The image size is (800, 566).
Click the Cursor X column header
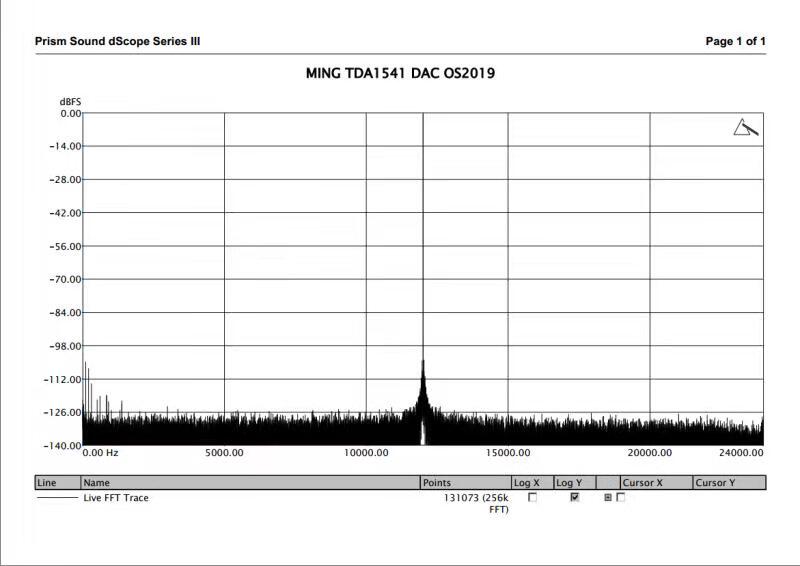(657, 483)
